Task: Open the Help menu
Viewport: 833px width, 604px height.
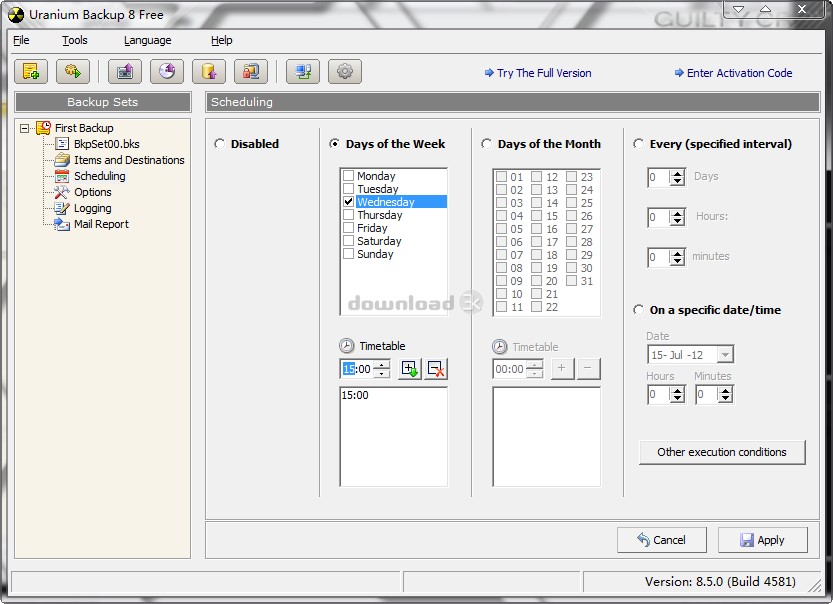Action: tap(222, 40)
